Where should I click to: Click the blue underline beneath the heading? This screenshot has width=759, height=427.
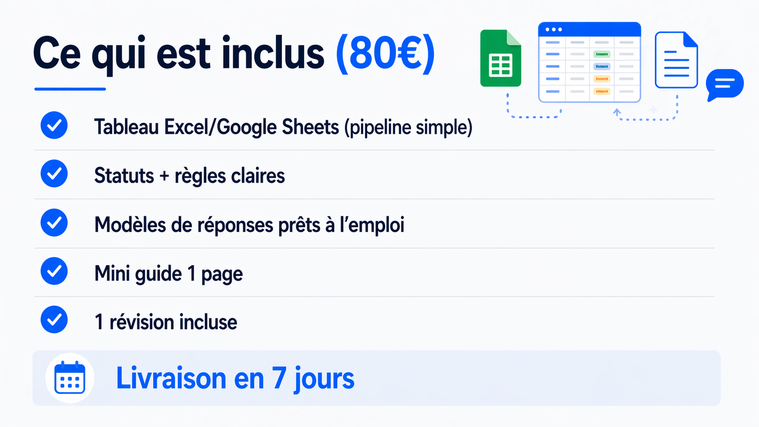coord(69,90)
